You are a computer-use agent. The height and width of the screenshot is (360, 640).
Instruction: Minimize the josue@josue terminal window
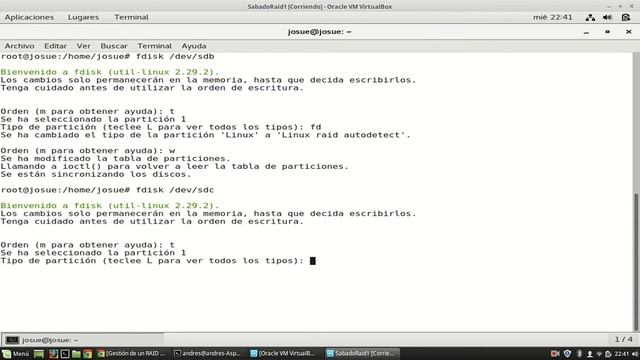[587, 32]
